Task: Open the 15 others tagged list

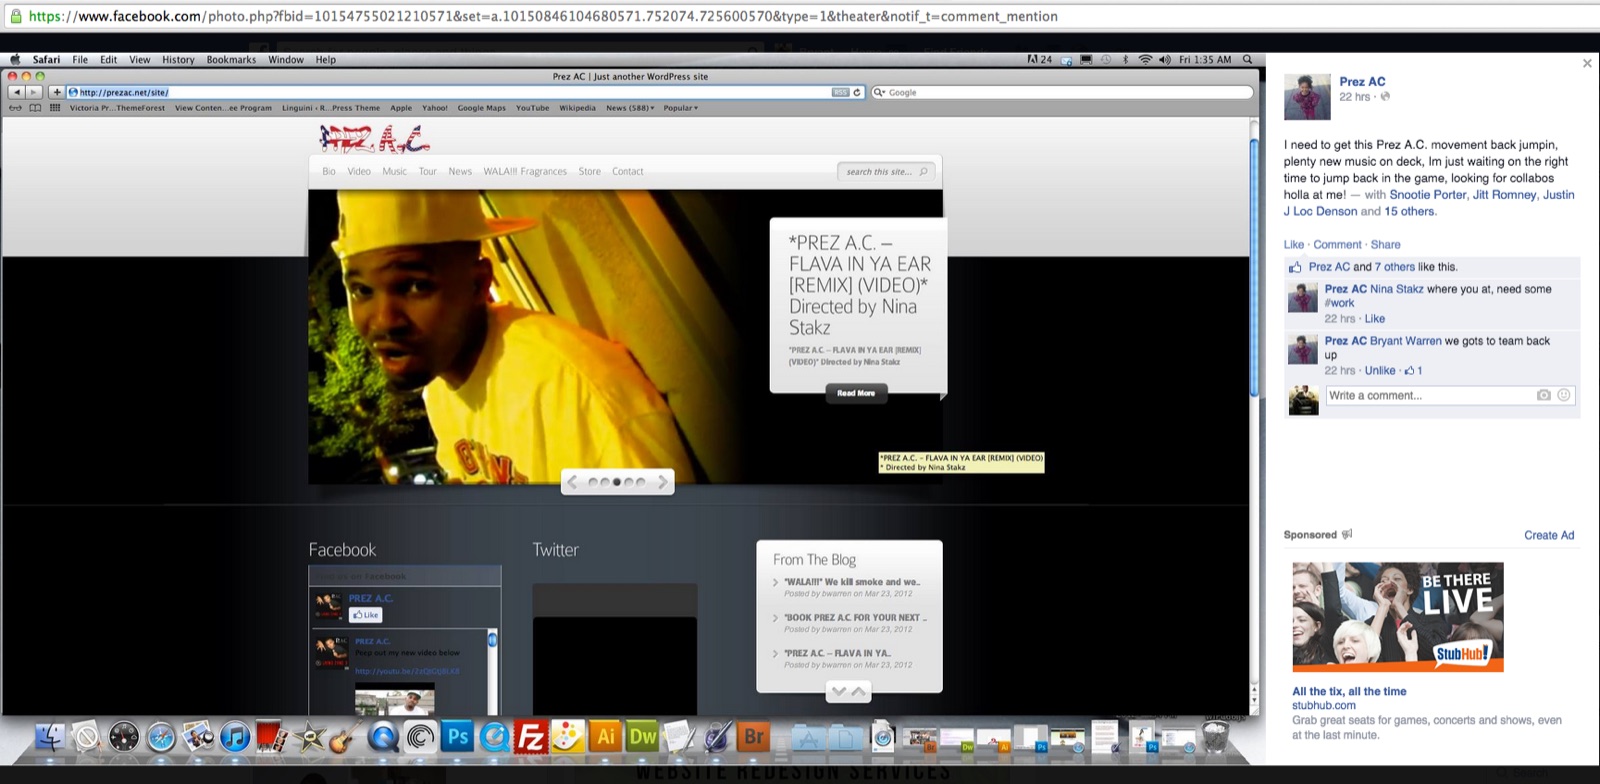Action: point(1409,212)
